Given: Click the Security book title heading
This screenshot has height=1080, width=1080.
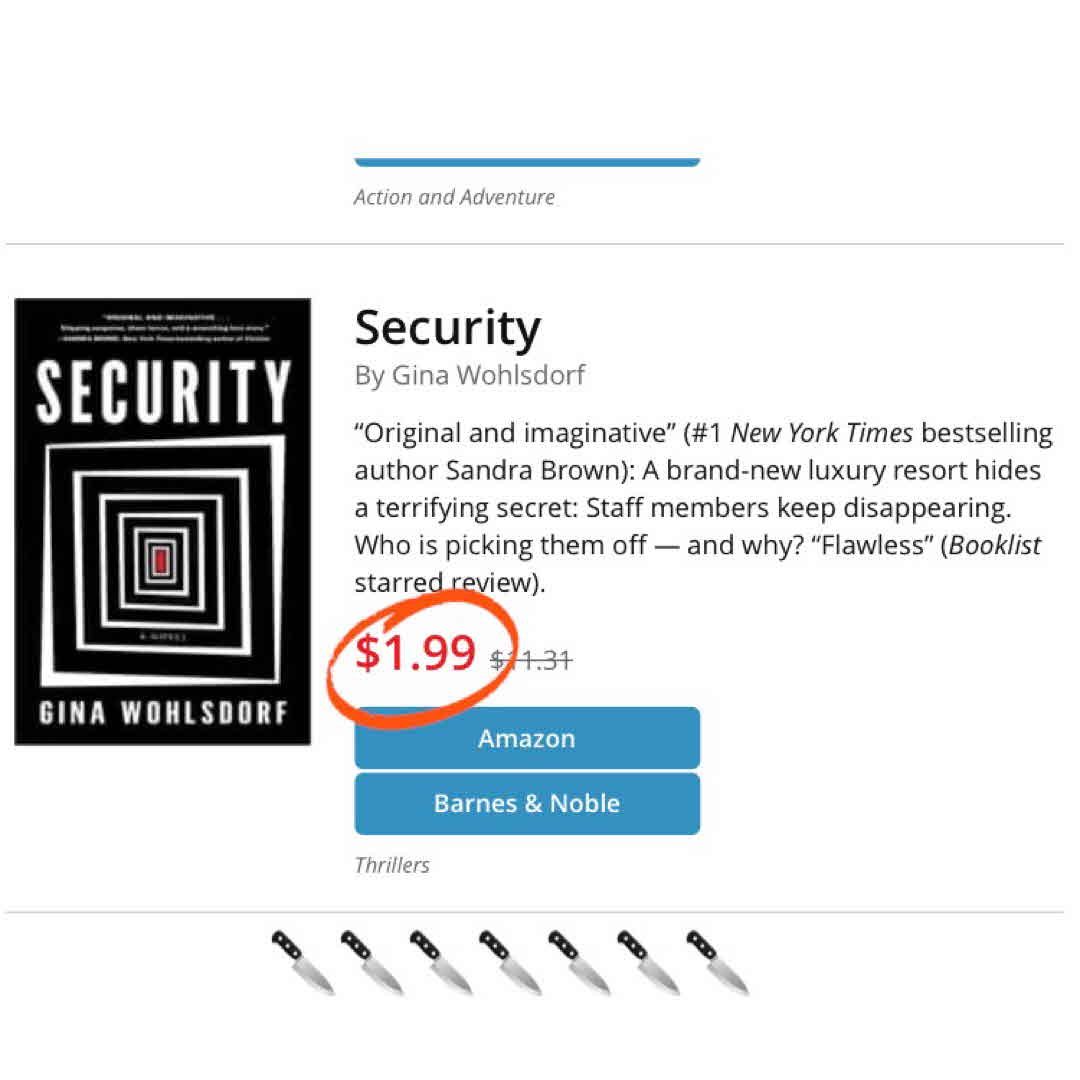Looking at the screenshot, I should point(447,327).
